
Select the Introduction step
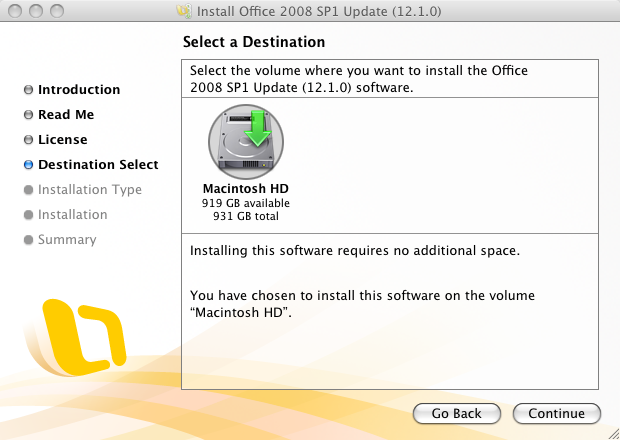[x=72, y=90]
